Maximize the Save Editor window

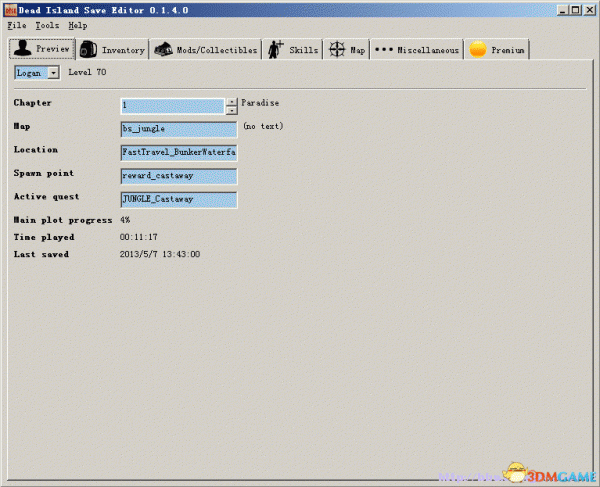(575, 10)
